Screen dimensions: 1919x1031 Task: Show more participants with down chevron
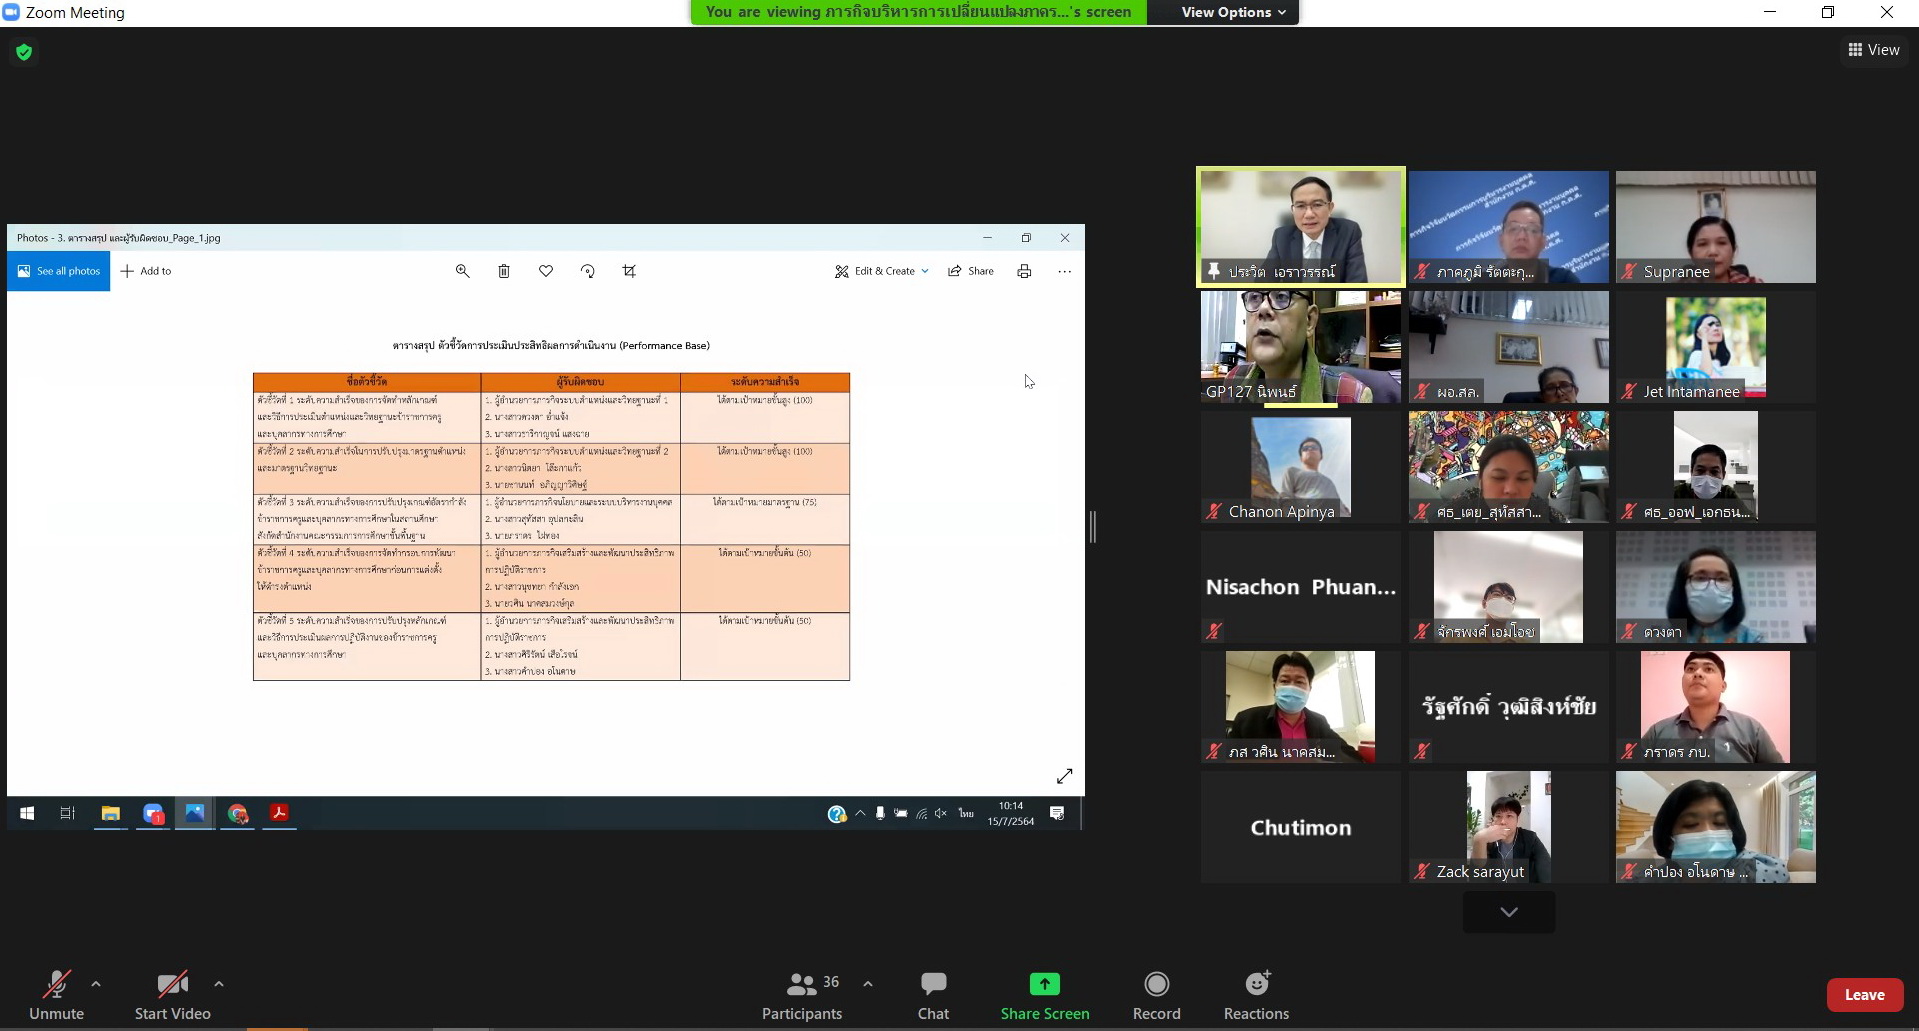(1508, 912)
